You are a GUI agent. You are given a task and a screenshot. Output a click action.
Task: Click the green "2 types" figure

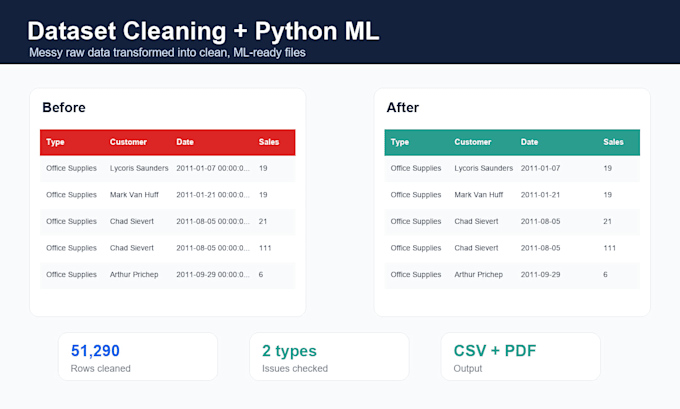click(x=289, y=351)
